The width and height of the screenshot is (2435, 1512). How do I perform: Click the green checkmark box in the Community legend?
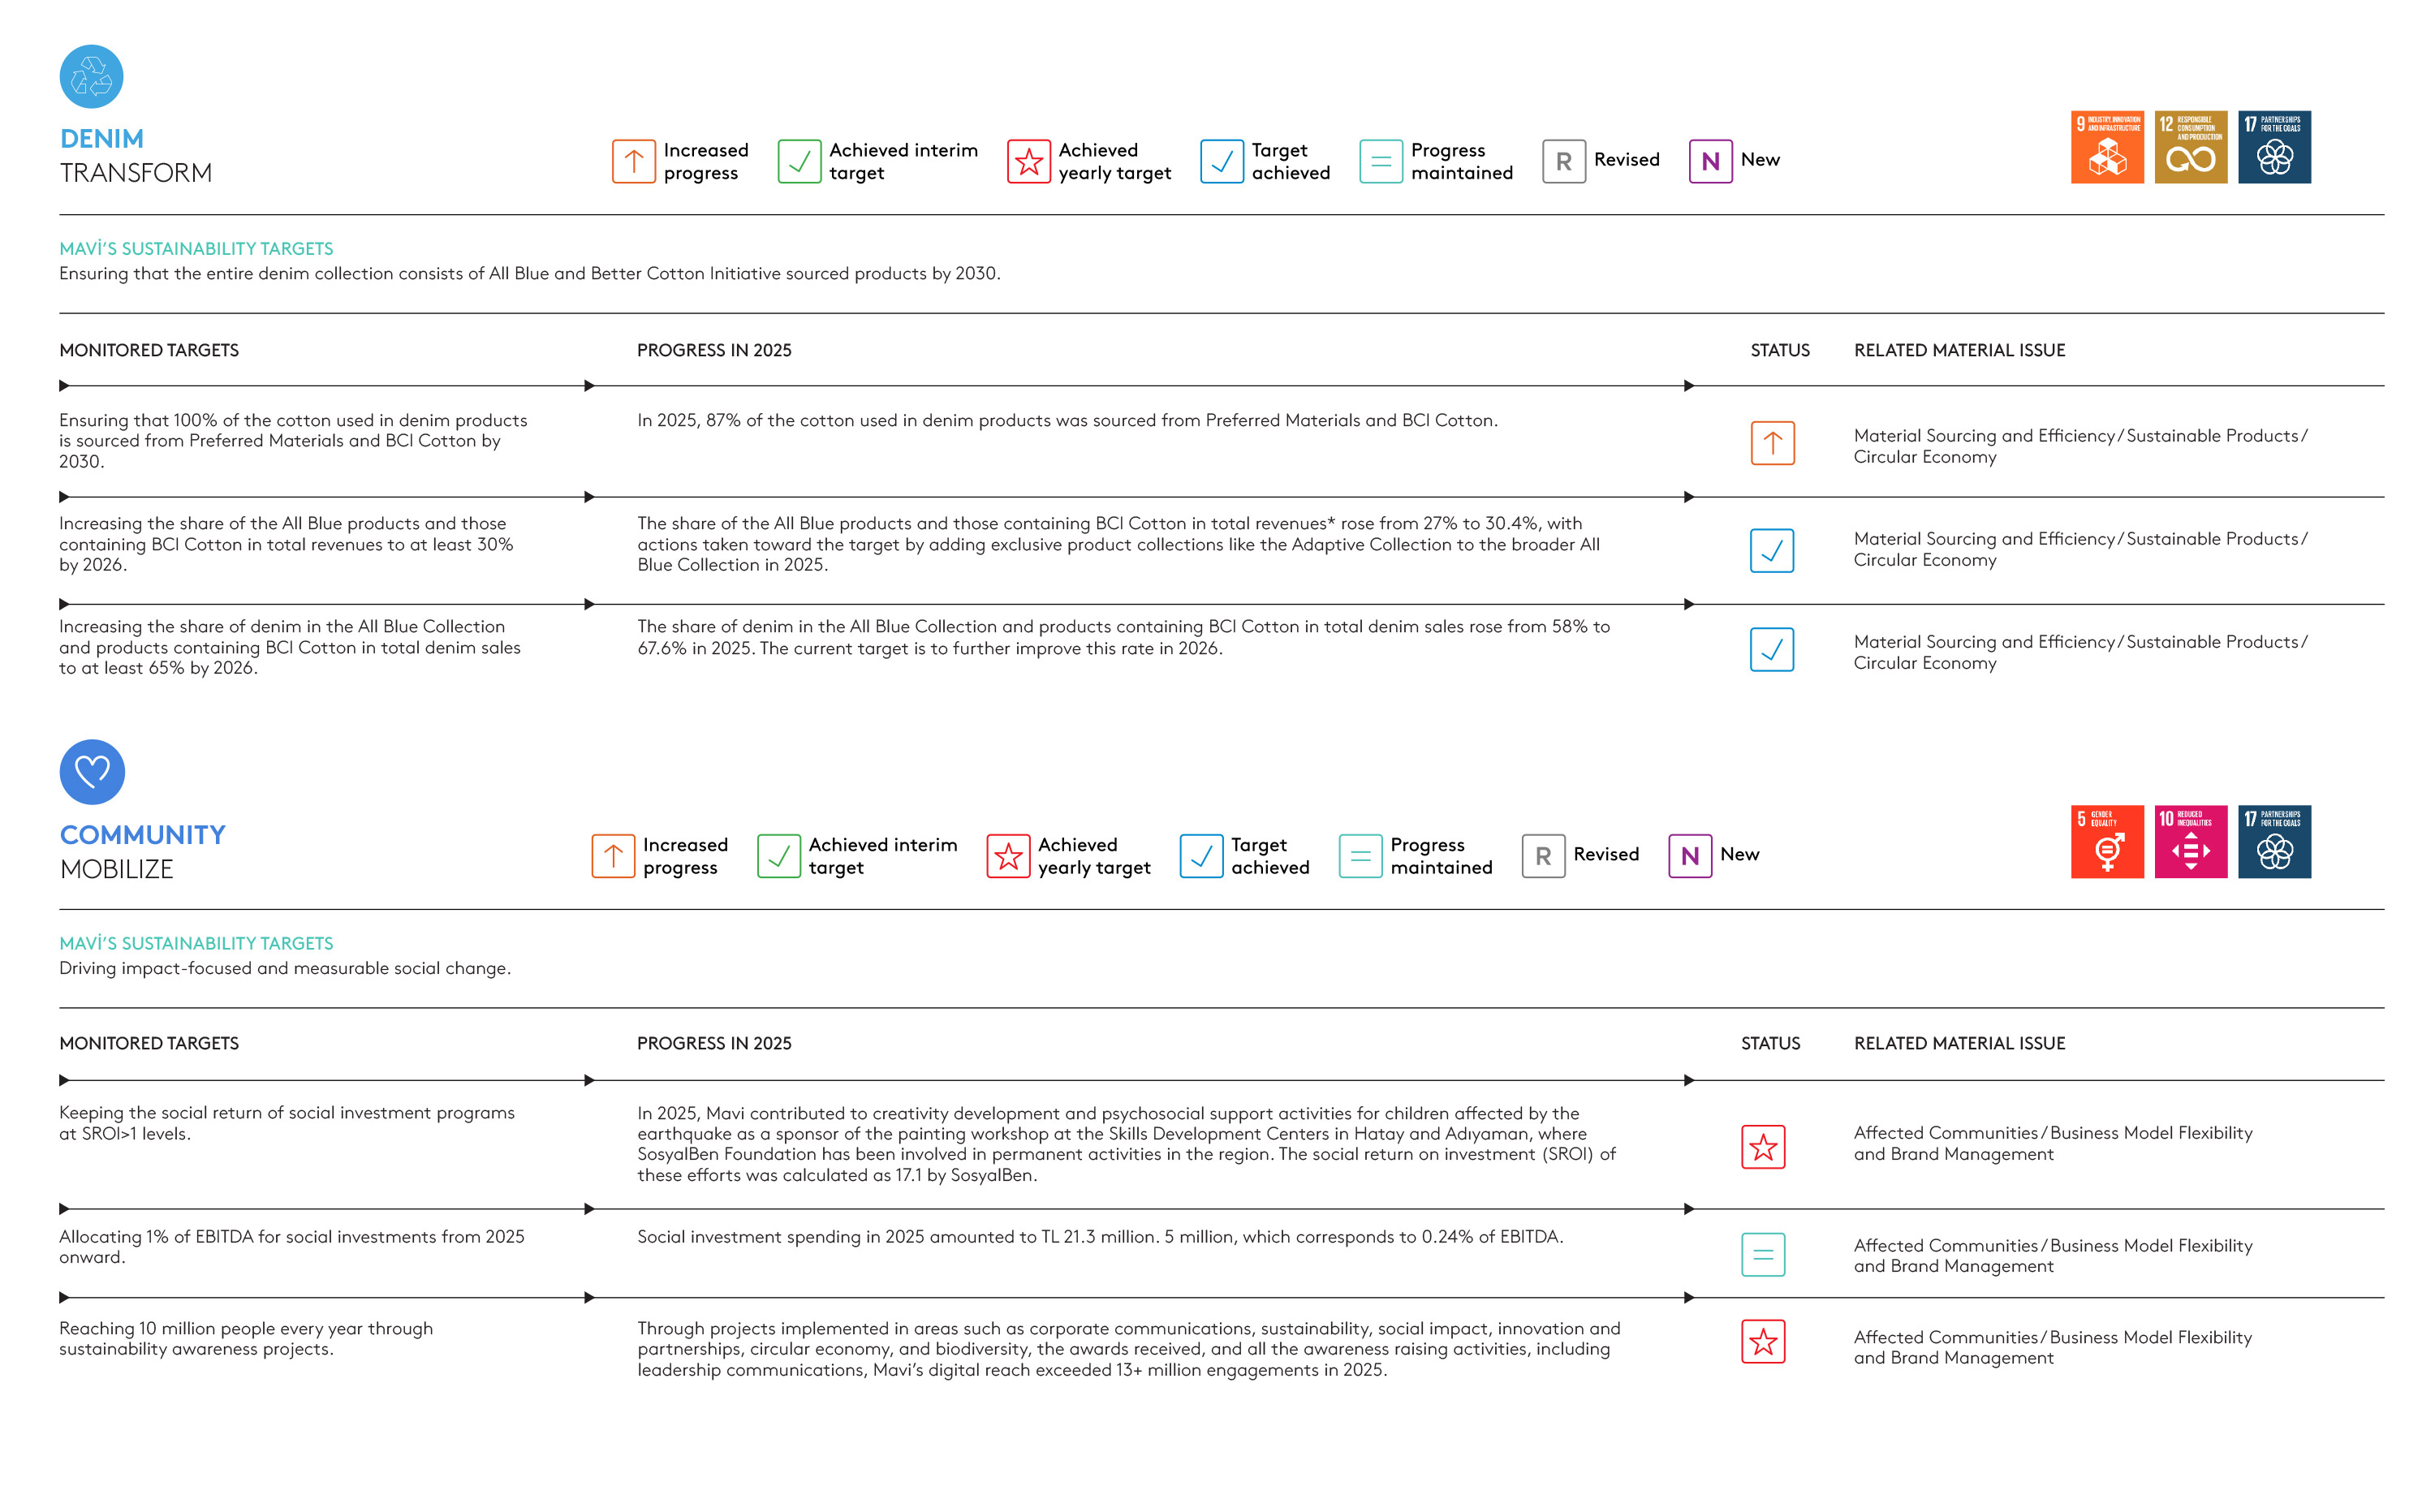click(x=778, y=856)
